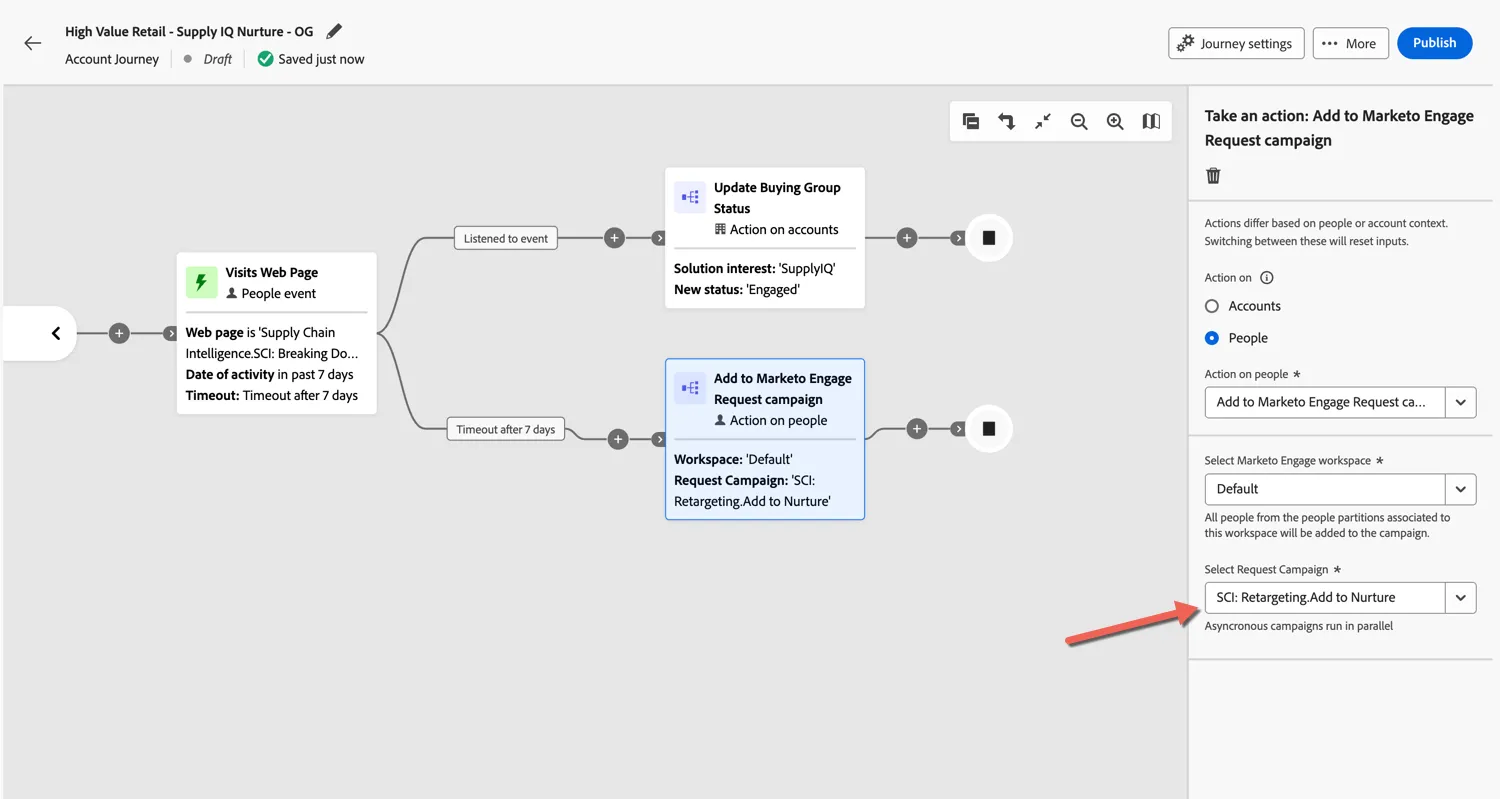The image size is (1500, 799).
Task: Click the two-arrow orientation icon in canvas toolbar
Action: 1007,121
